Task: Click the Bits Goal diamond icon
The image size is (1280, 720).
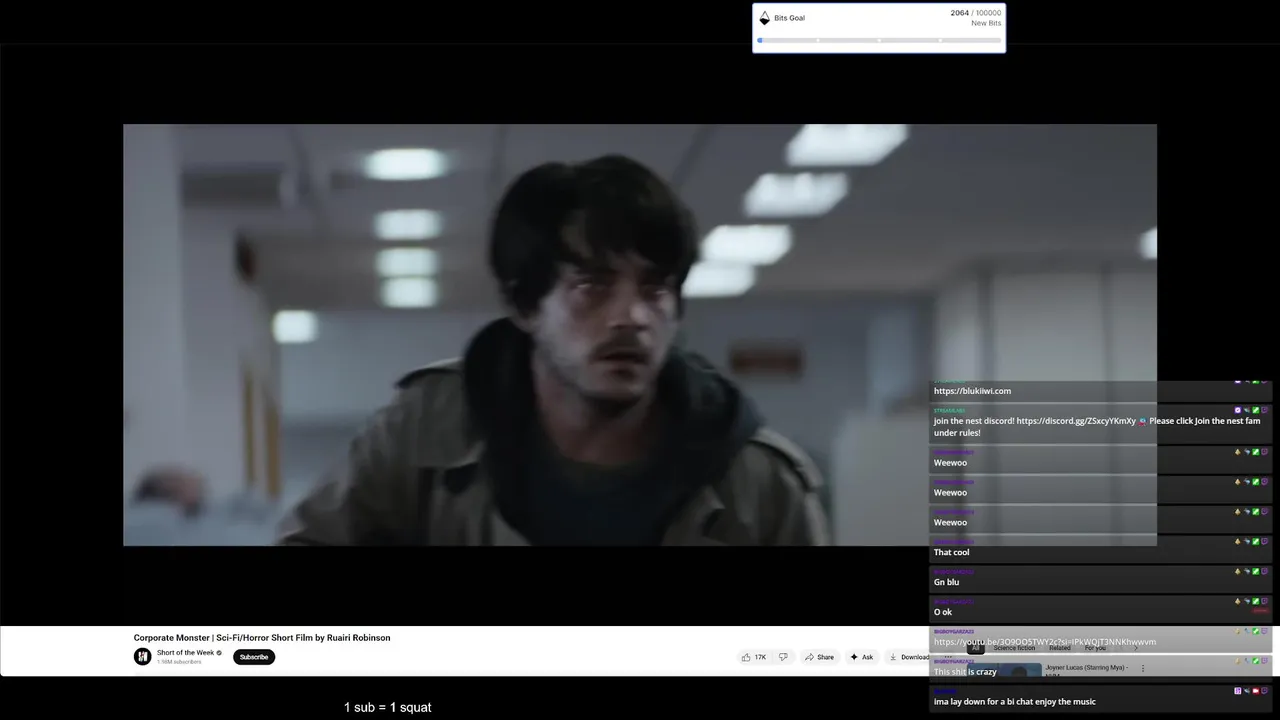Action: pyautogui.click(x=764, y=18)
